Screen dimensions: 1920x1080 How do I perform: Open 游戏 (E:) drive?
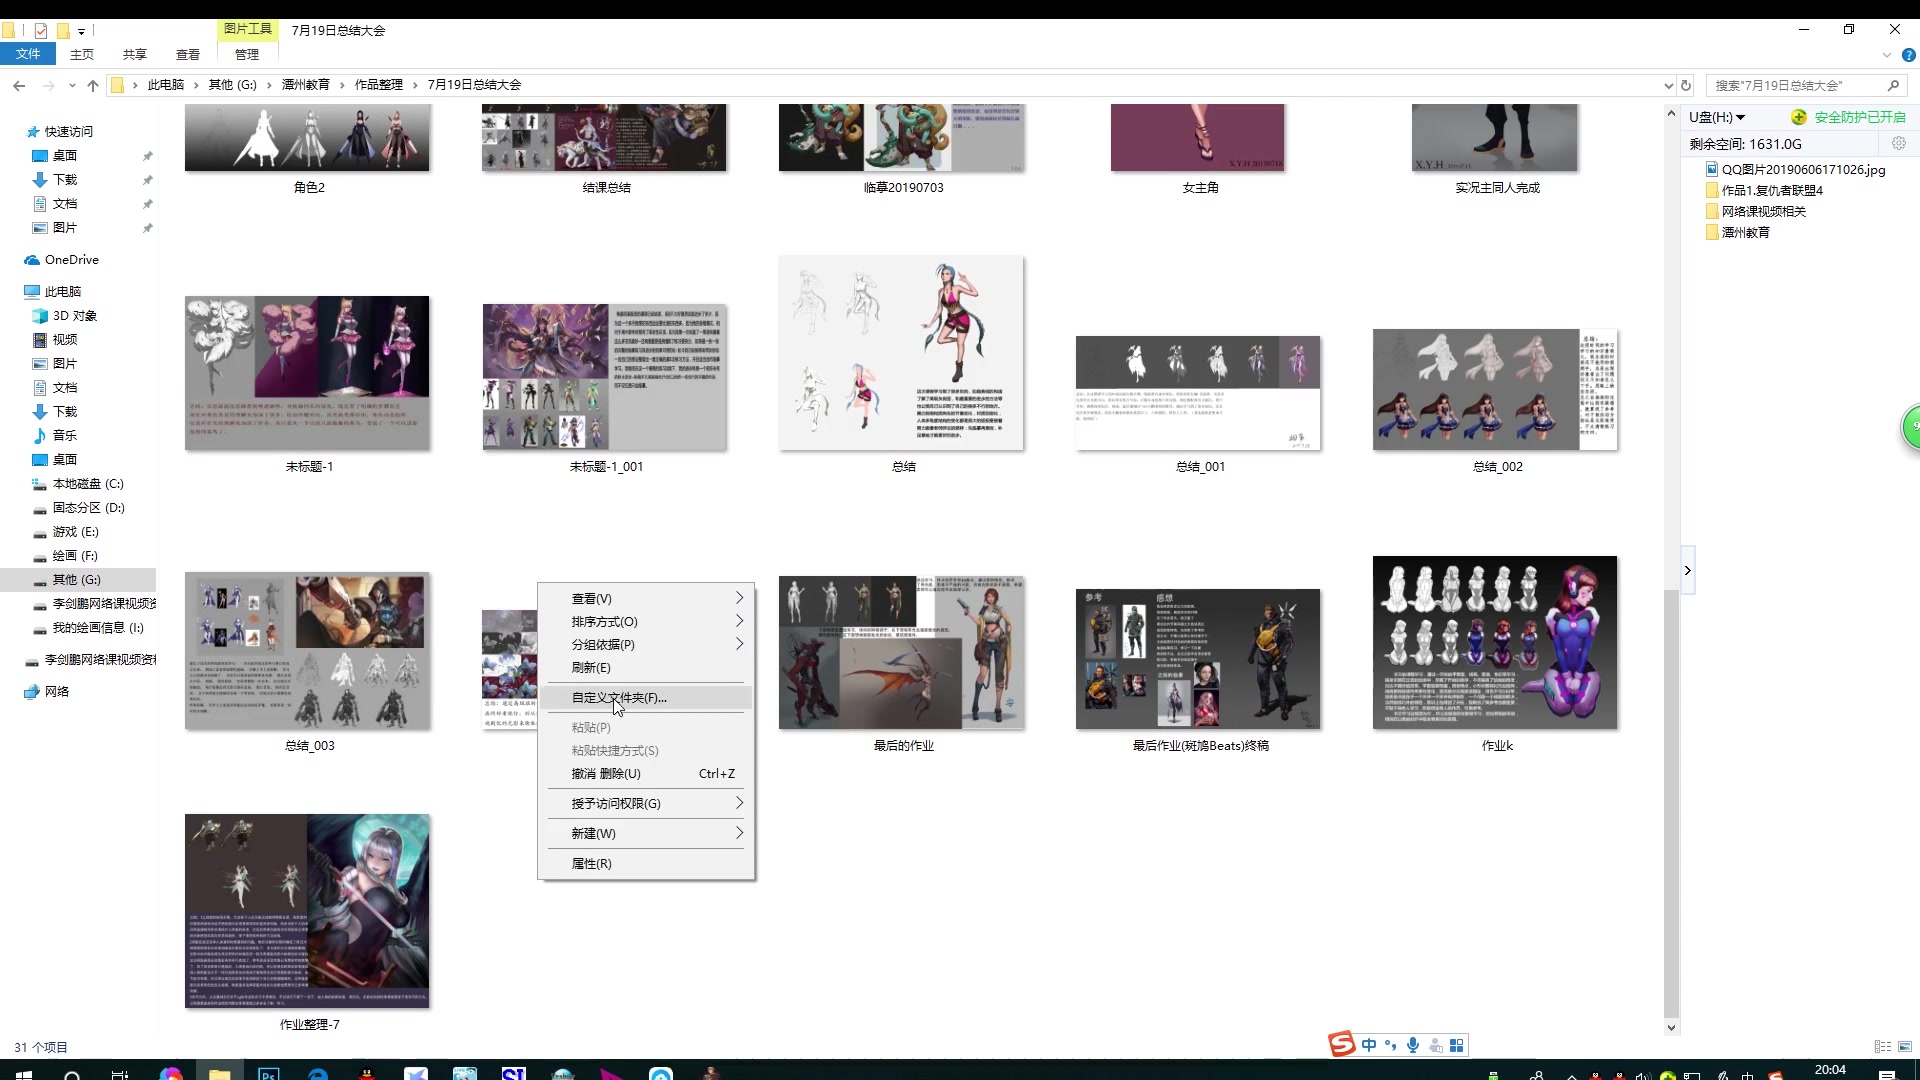(75, 532)
